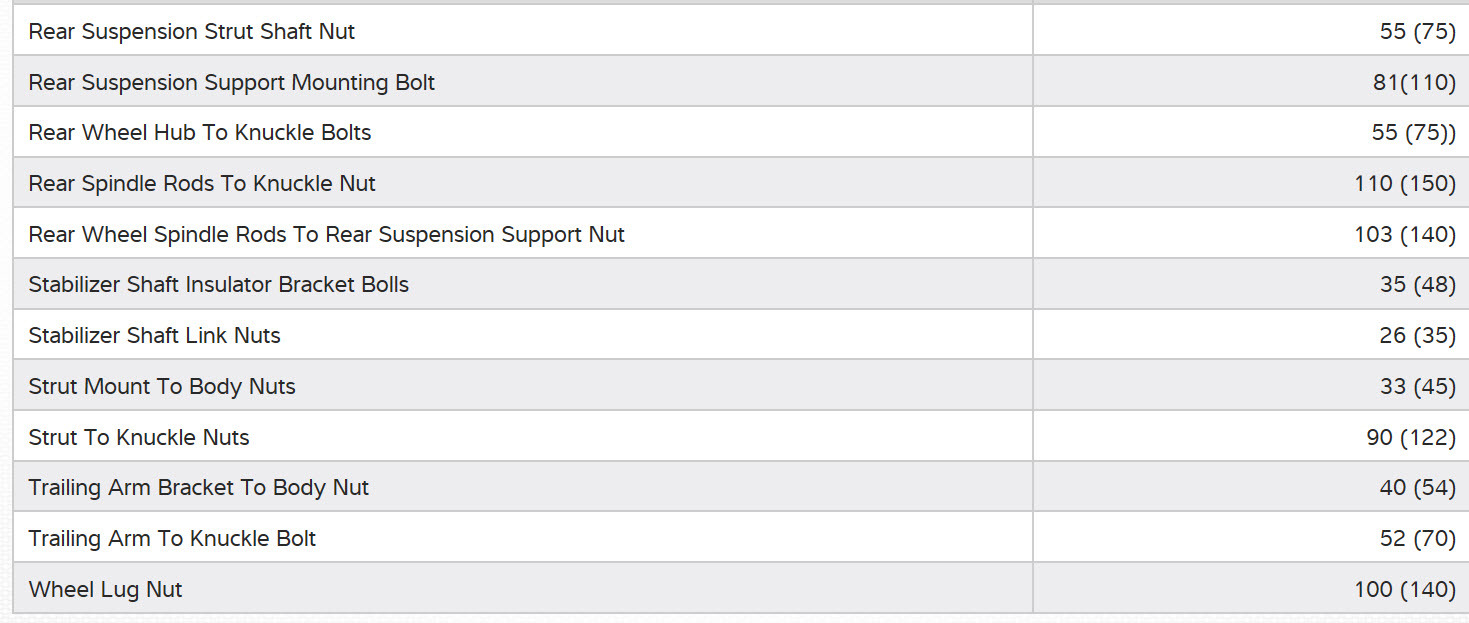The width and height of the screenshot is (1469, 623).
Task: Click the Rear Wheel Hub To Knuckle Bolts label
Action: tap(200, 133)
